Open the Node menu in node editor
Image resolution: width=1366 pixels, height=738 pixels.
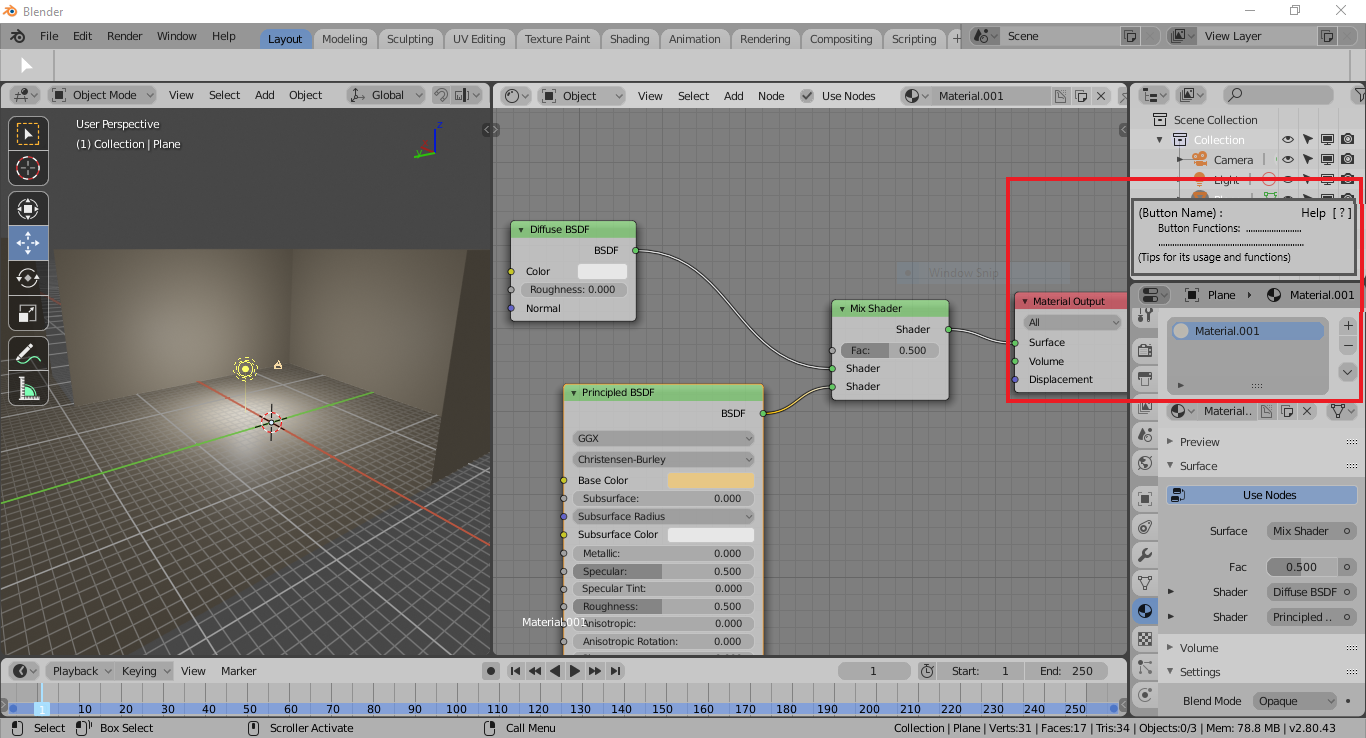pos(771,96)
